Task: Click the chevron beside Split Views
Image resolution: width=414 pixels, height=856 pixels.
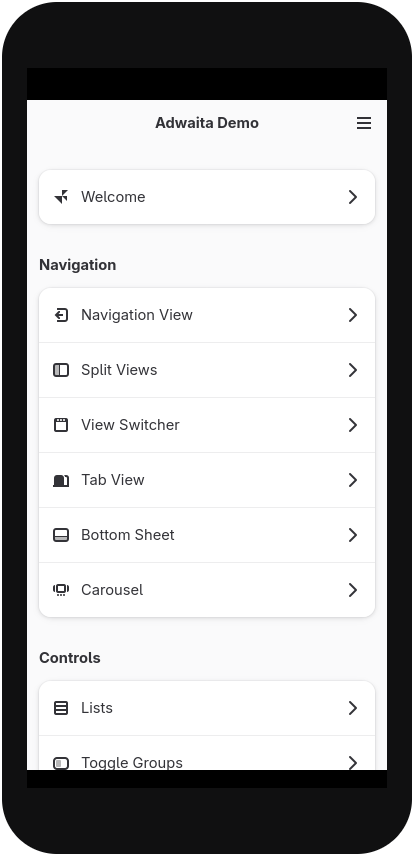Action: coord(353,370)
